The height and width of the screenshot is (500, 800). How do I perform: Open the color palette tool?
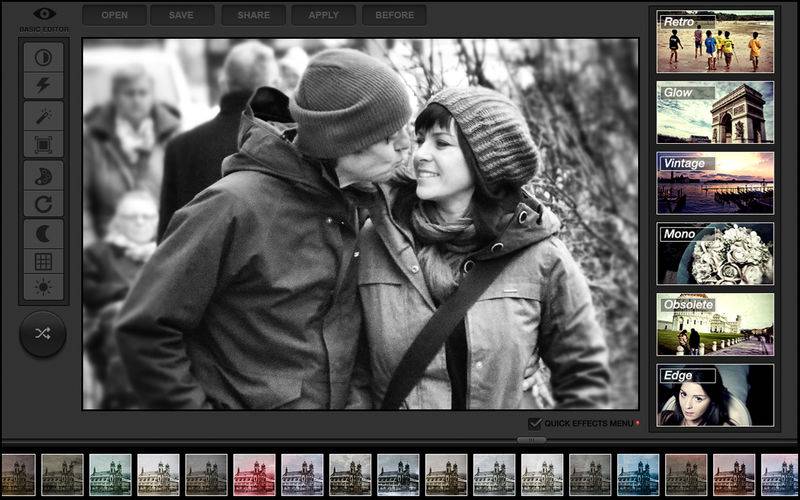[x=43, y=176]
